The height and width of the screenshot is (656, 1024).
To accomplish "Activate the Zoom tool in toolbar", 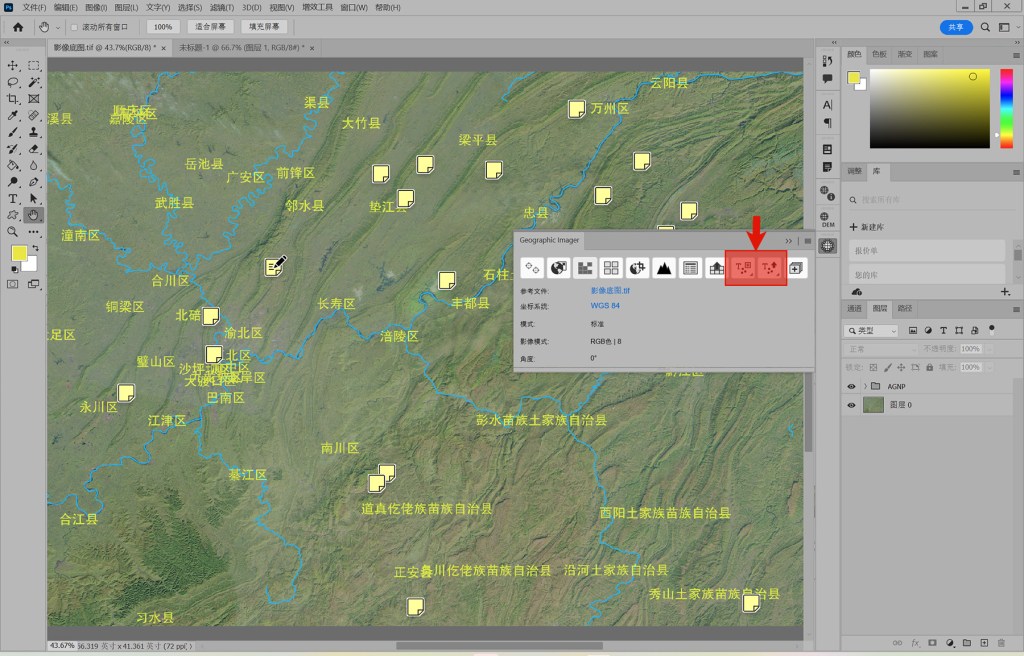I will click(13, 231).
